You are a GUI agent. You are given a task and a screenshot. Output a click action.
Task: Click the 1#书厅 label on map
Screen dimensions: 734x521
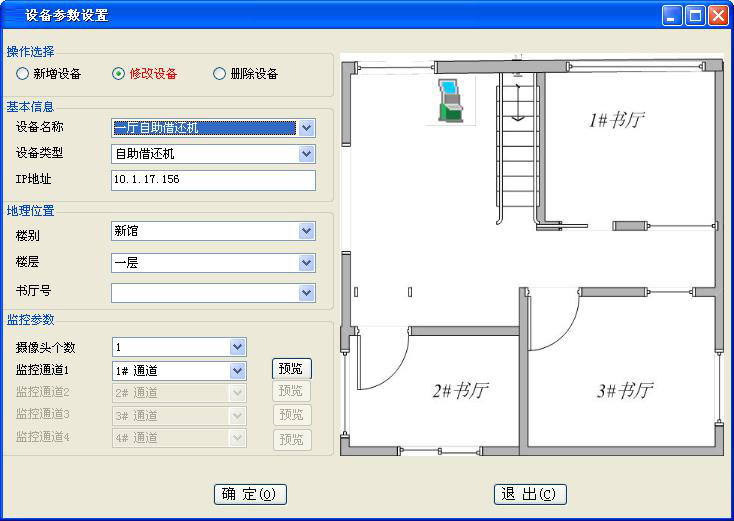(617, 120)
